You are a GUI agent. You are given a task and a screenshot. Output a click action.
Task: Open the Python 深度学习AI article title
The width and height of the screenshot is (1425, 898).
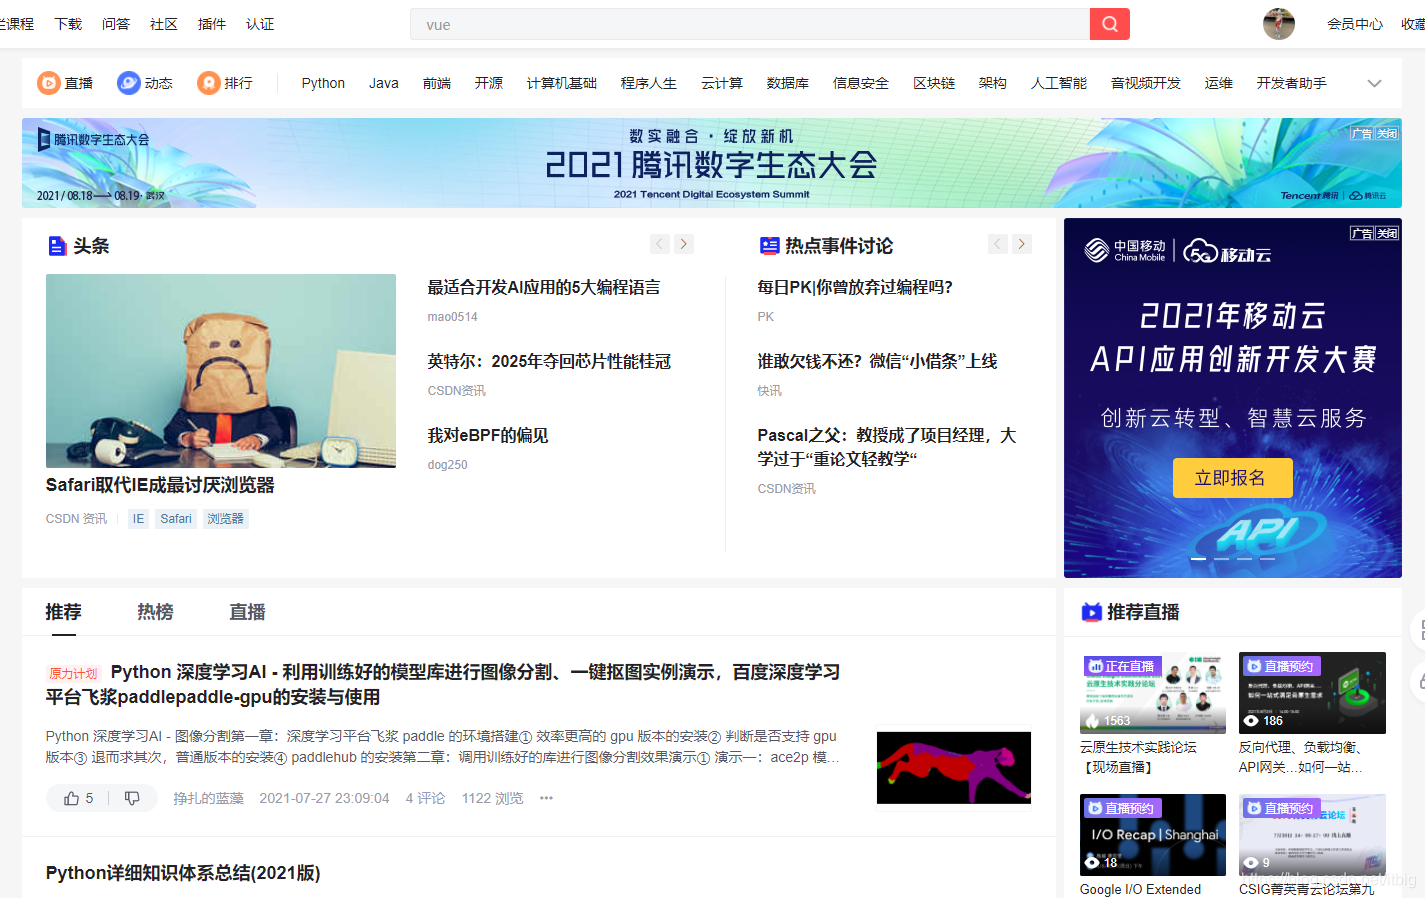(443, 684)
